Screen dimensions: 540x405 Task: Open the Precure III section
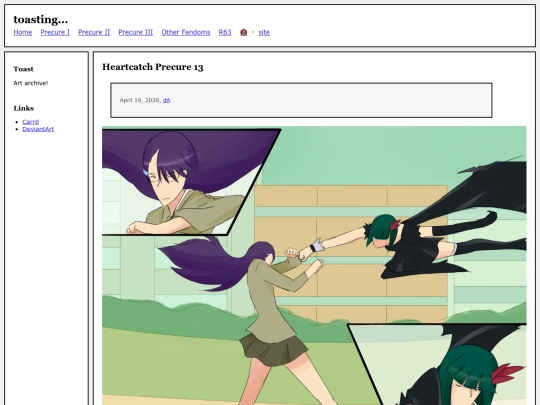click(136, 32)
